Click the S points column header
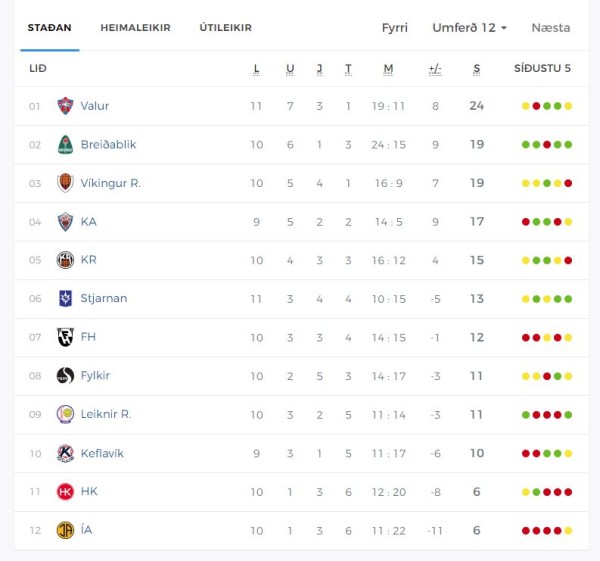The height and width of the screenshot is (561, 600). click(x=476, y=69)
